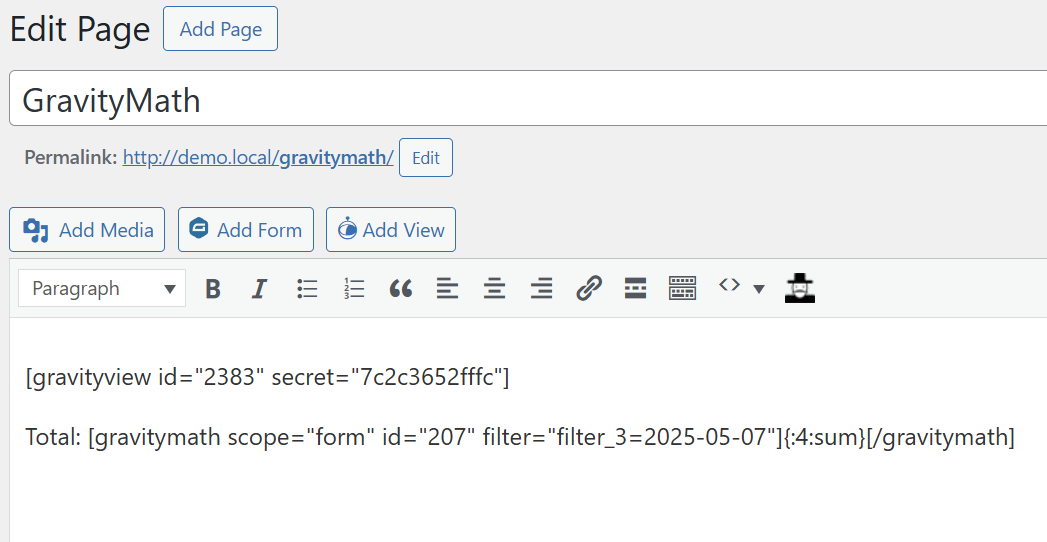Insert a numbered list
The height and width of the screenshot is (542, 1047).
click(x=354, y=289)
